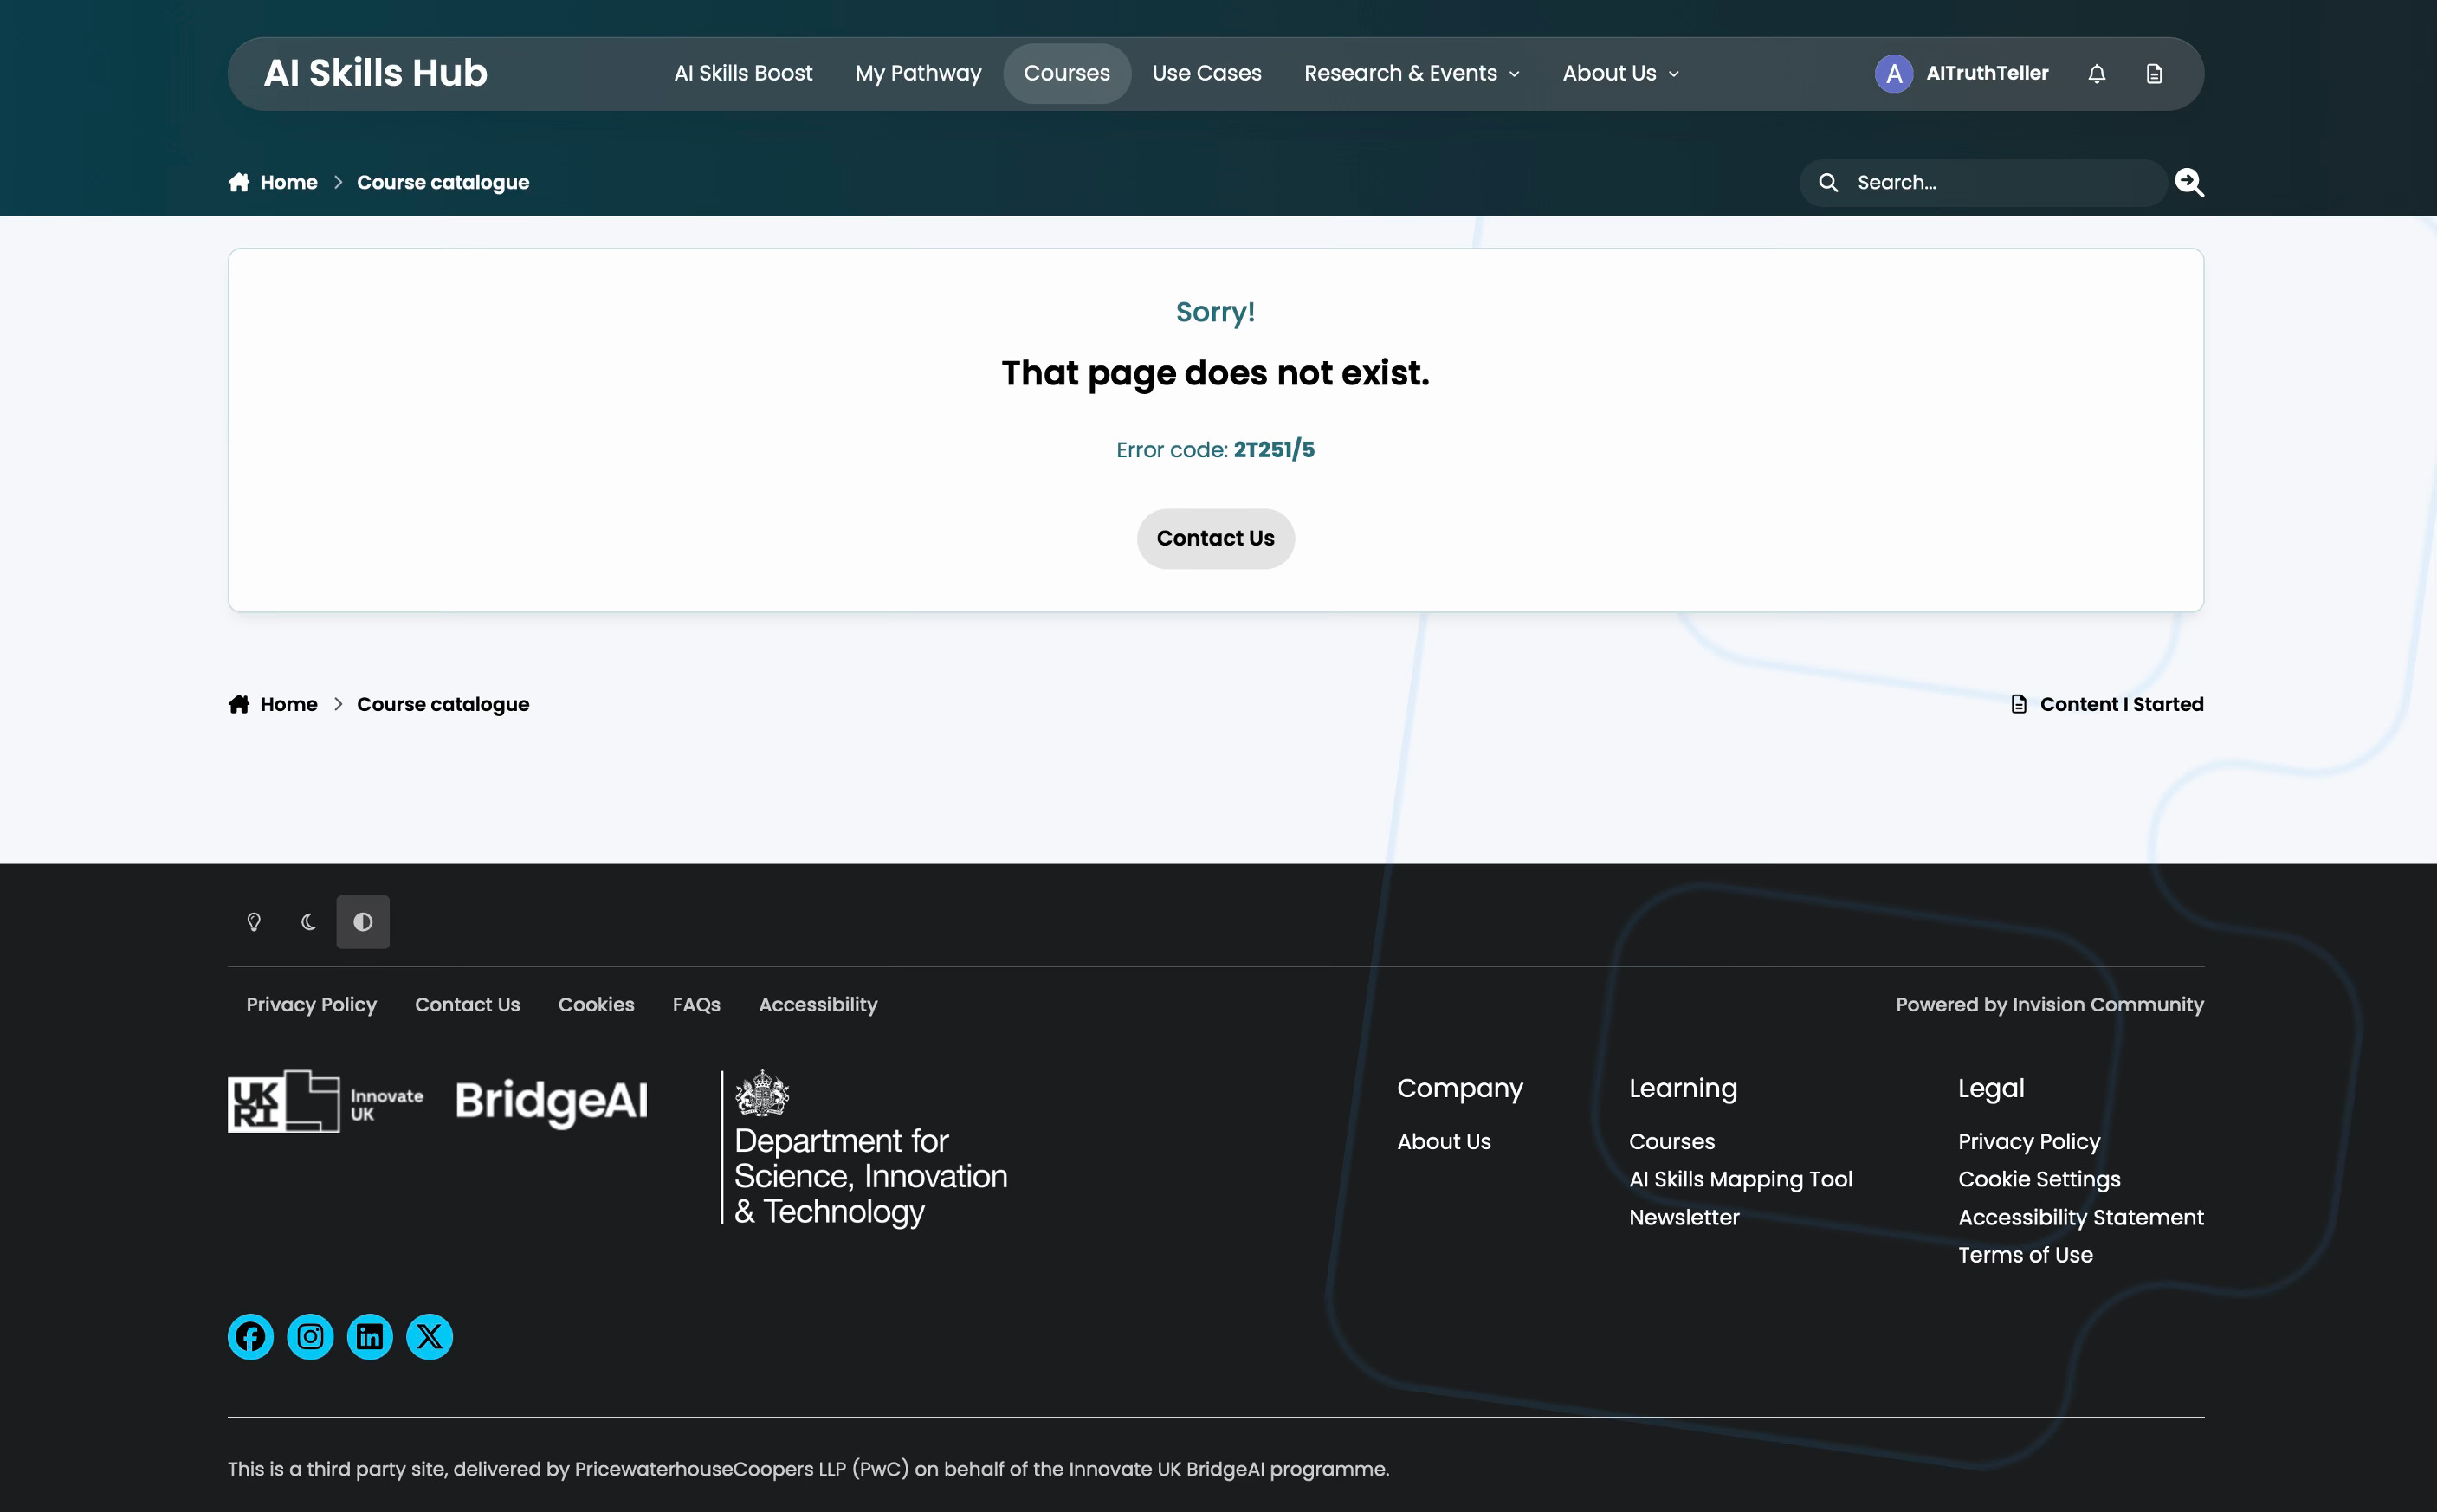The height and width of the screenshot is (1512, 2437).
Task: Visit the LinkedIn social icon
Action: 369,1336
